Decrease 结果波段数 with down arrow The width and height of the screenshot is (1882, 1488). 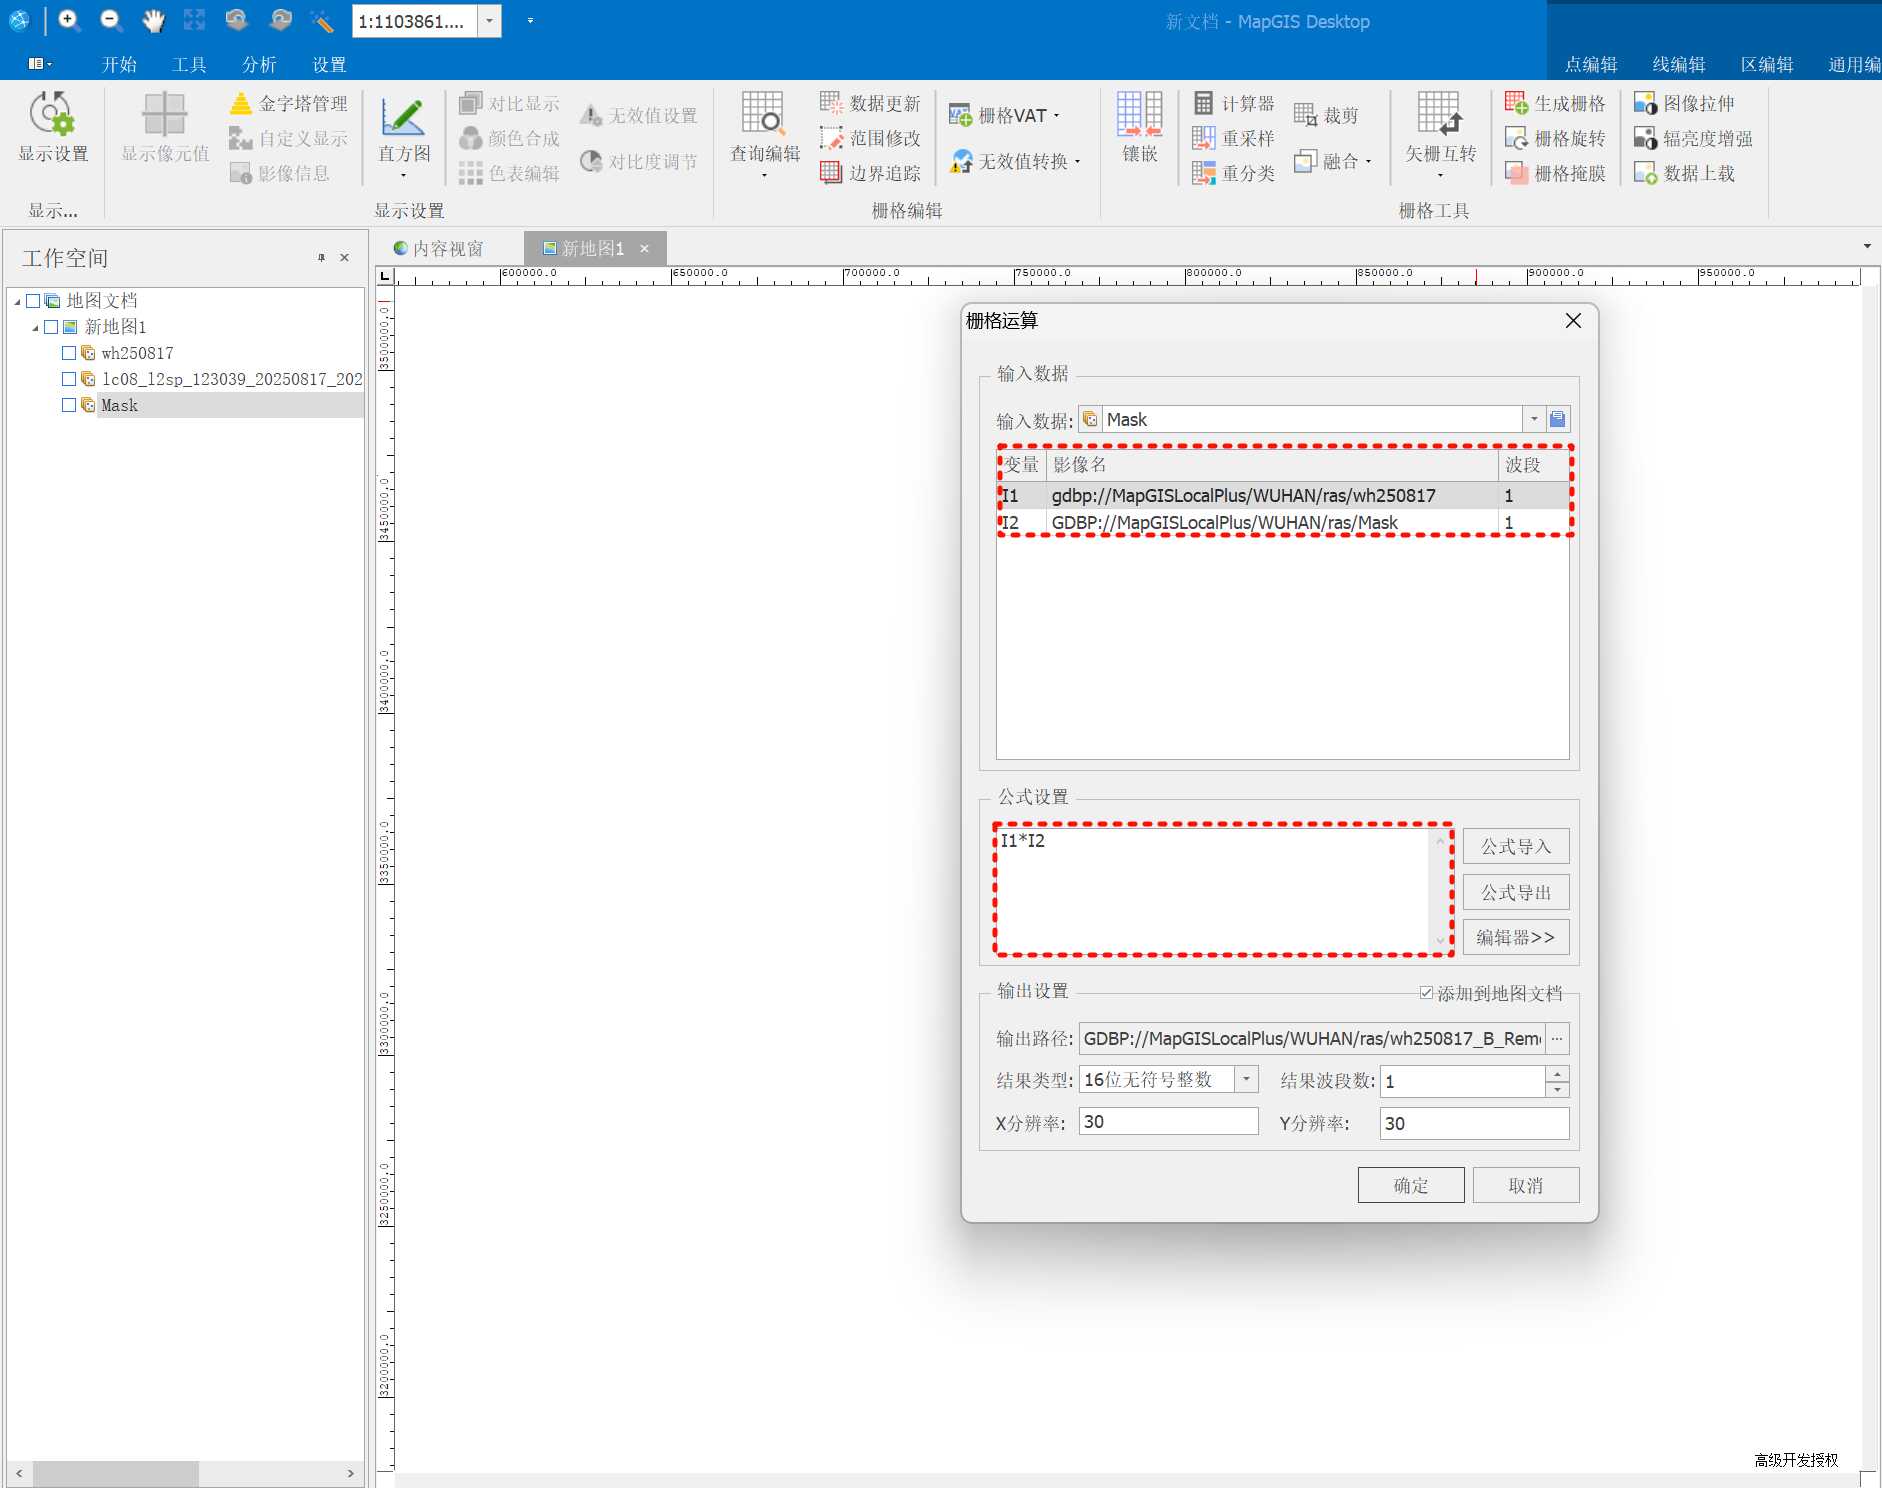[x=1557, y=1088]
